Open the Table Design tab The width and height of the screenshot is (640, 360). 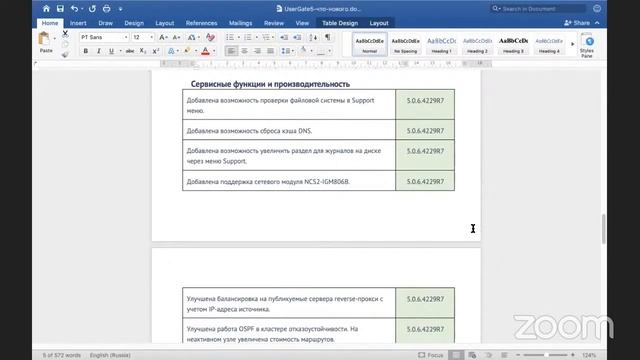[x=340, y=23]
